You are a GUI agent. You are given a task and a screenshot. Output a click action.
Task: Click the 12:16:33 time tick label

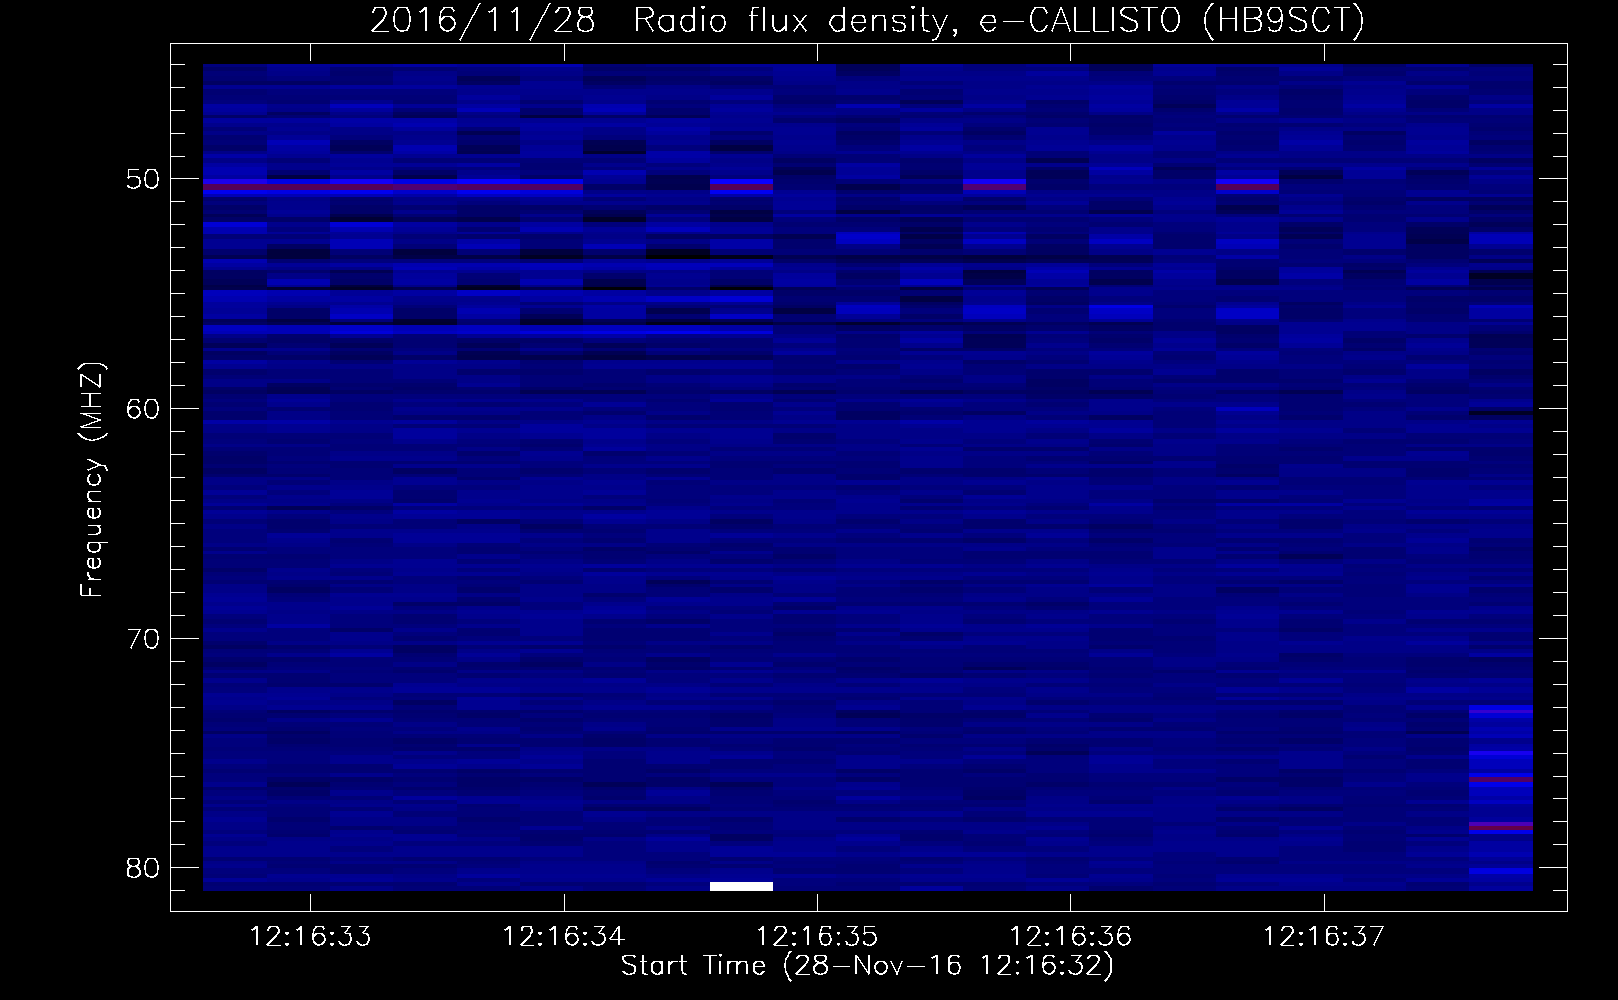click(x=310, y=936)
